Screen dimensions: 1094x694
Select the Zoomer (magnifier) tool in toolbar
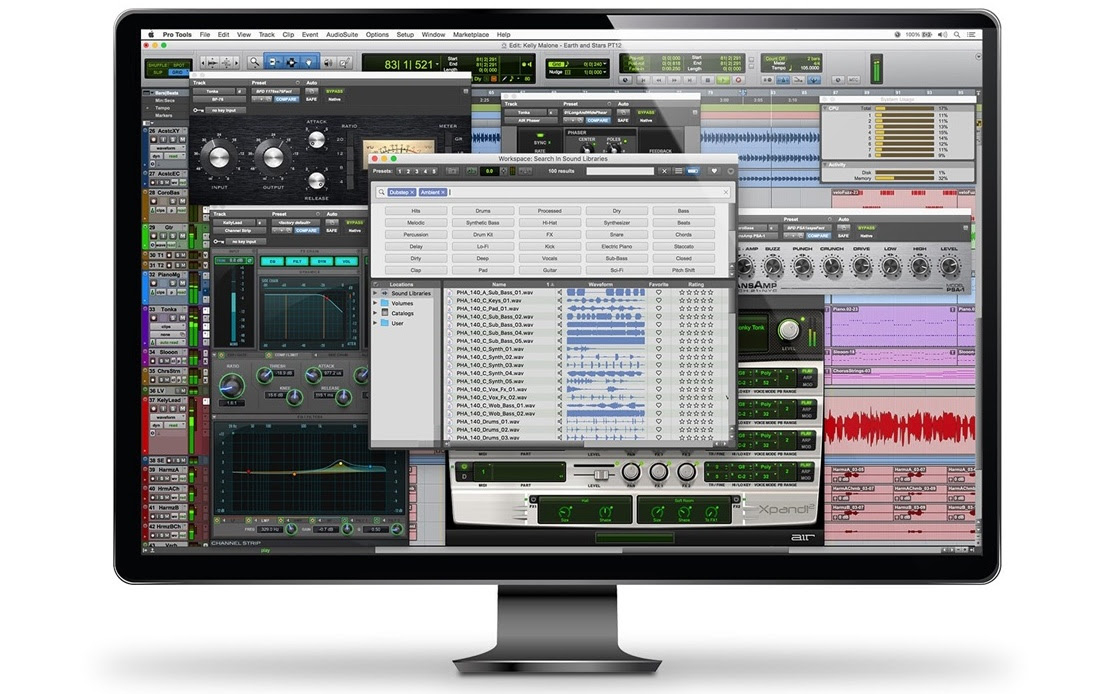(x=255, y=63)
